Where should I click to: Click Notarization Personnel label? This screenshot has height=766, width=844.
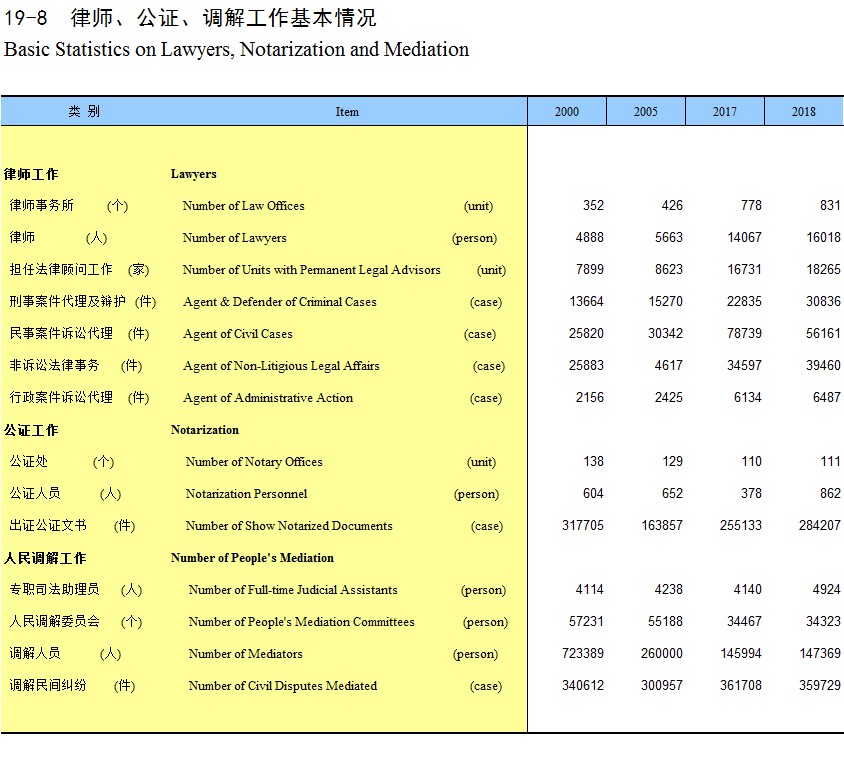click(x=246, y=494)
